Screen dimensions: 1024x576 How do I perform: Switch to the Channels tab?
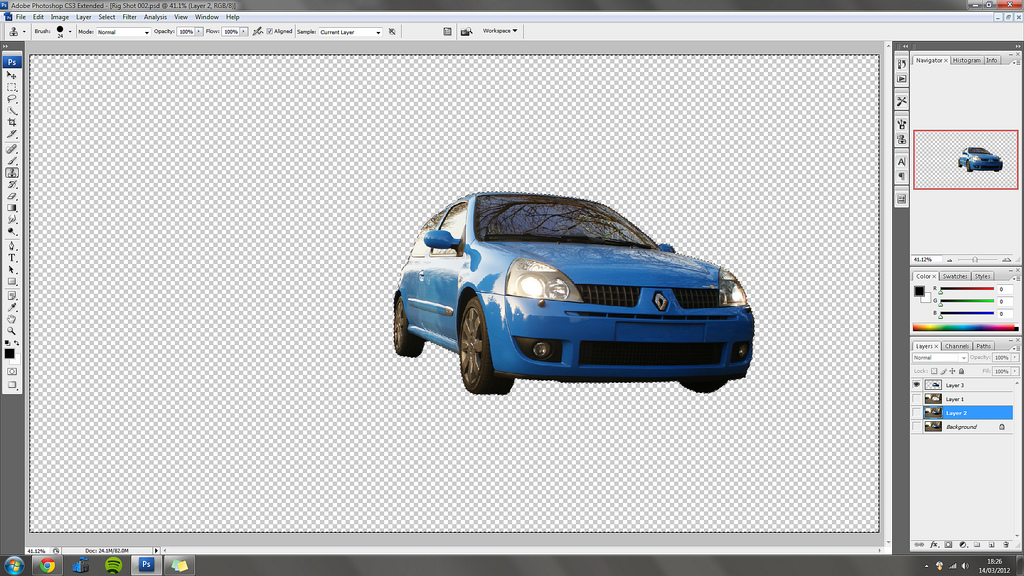coord(957,346)
